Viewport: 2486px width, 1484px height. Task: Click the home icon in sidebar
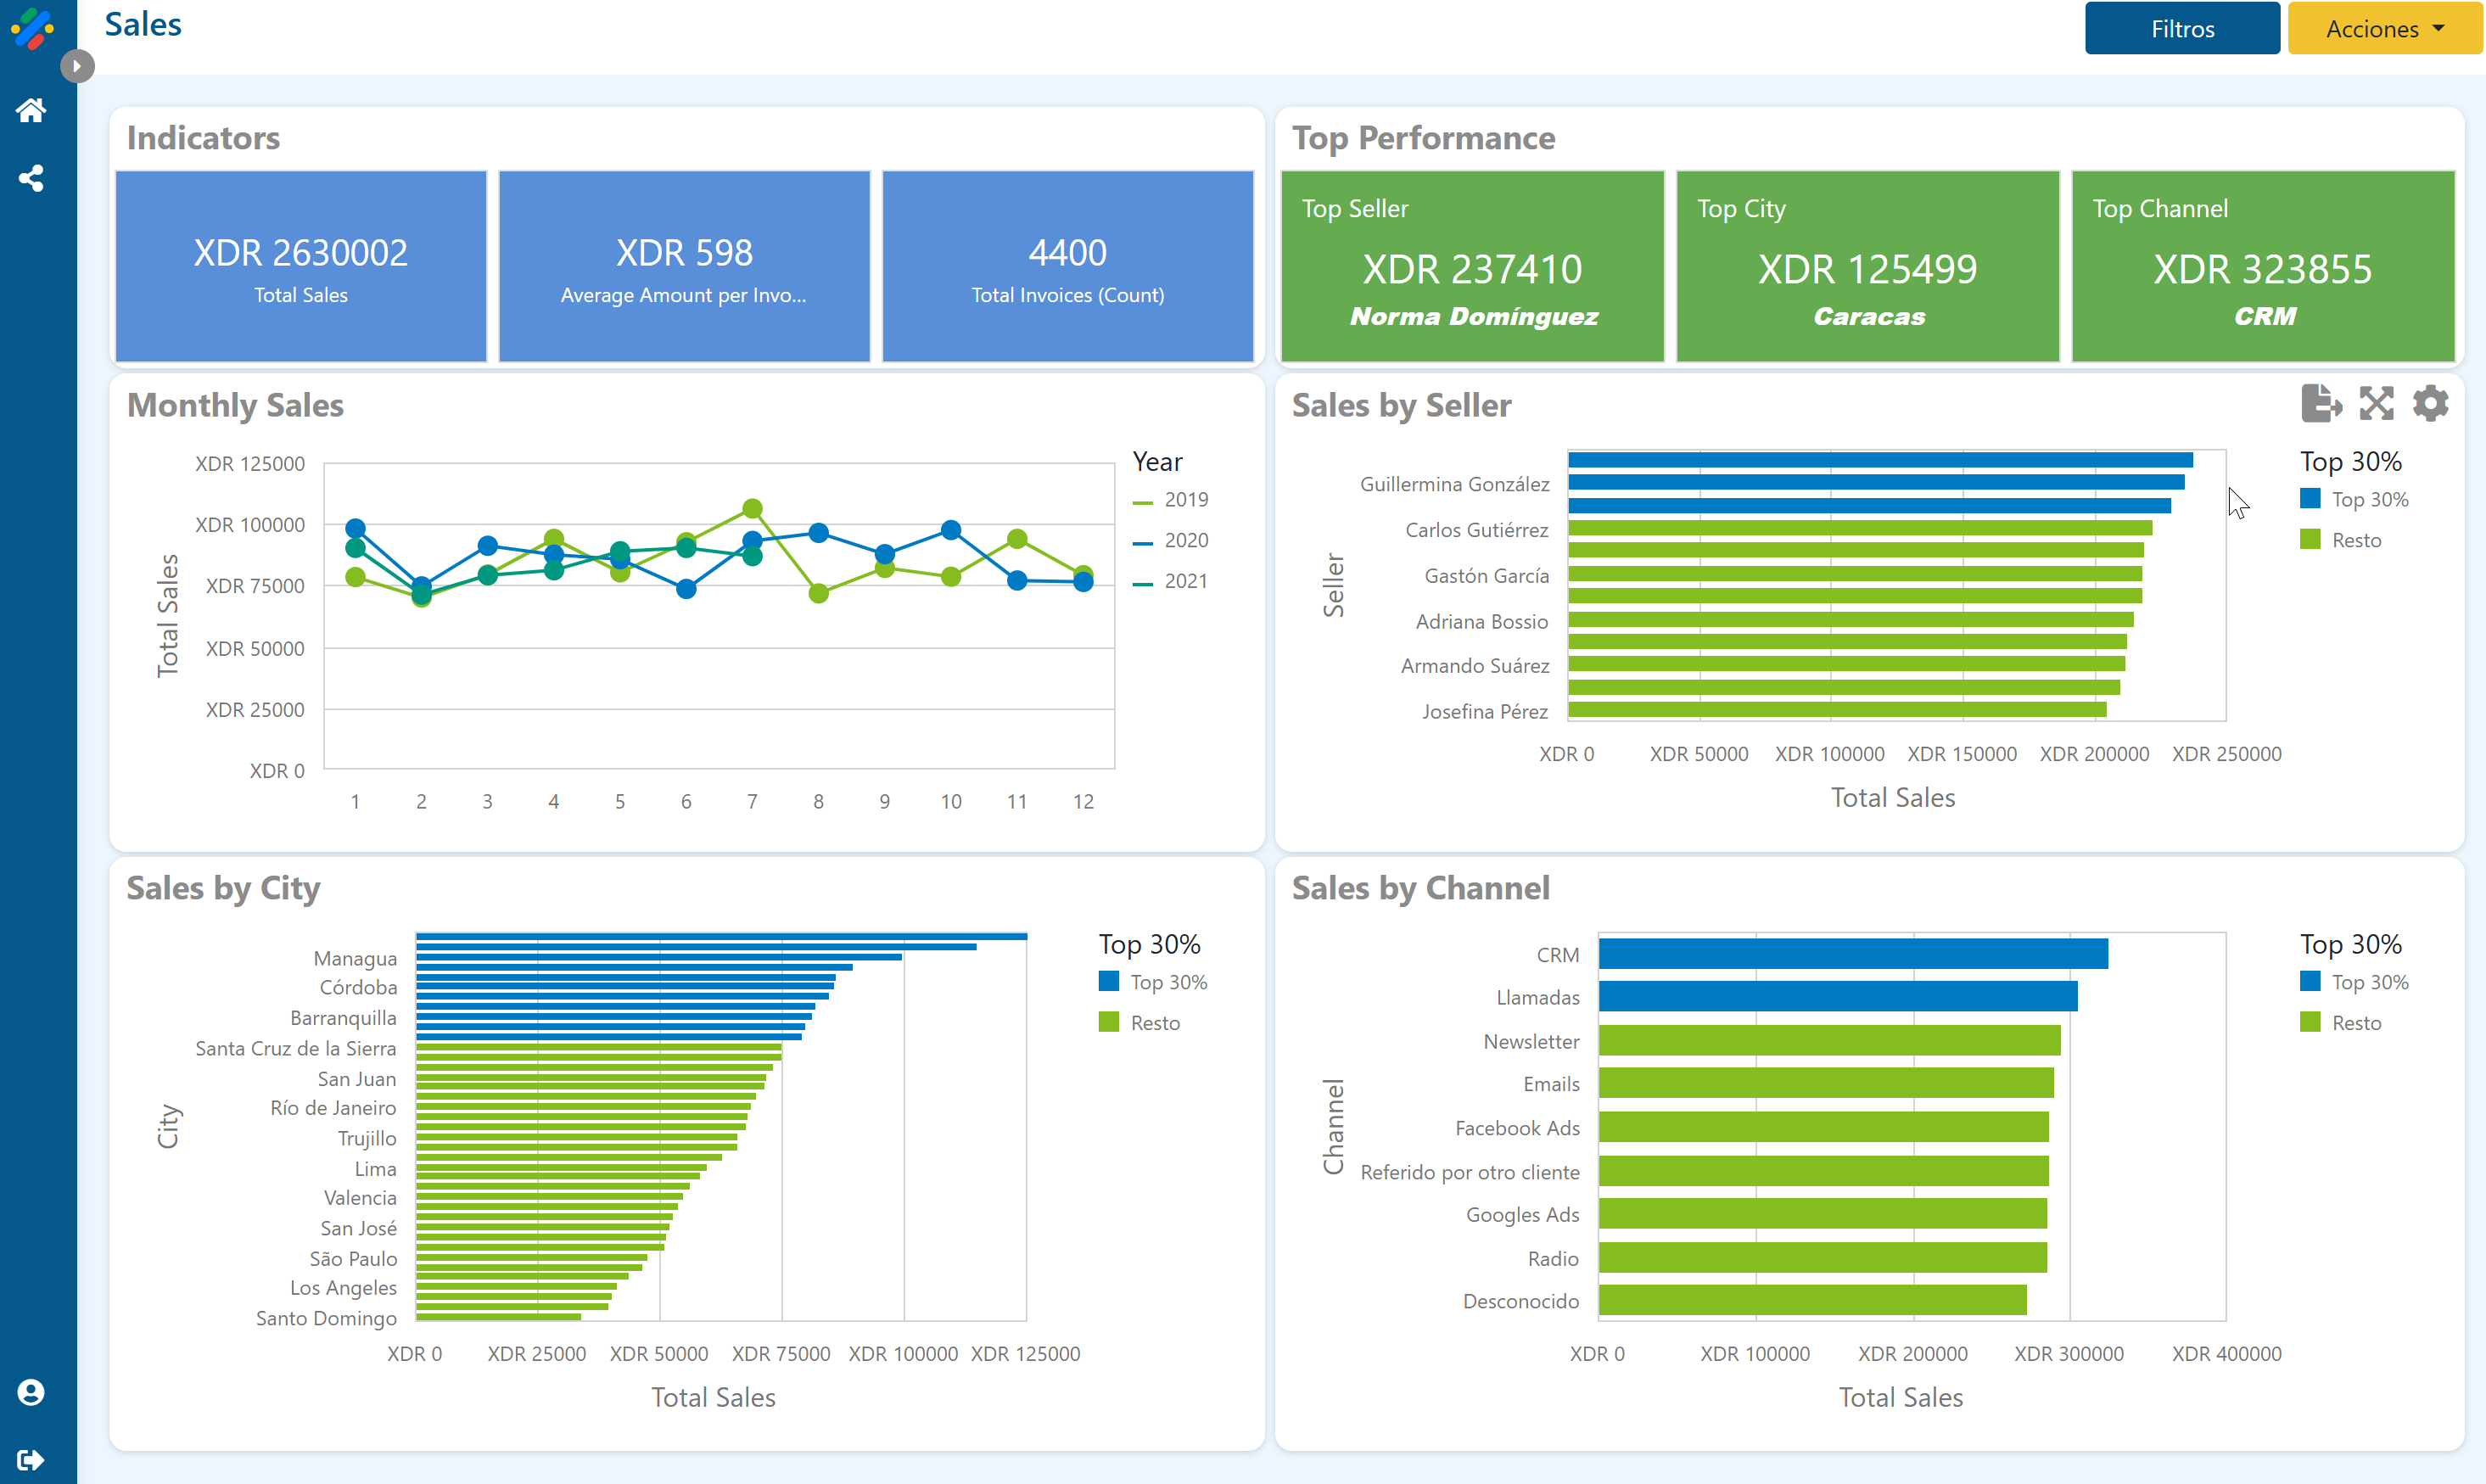coord(31,110)
